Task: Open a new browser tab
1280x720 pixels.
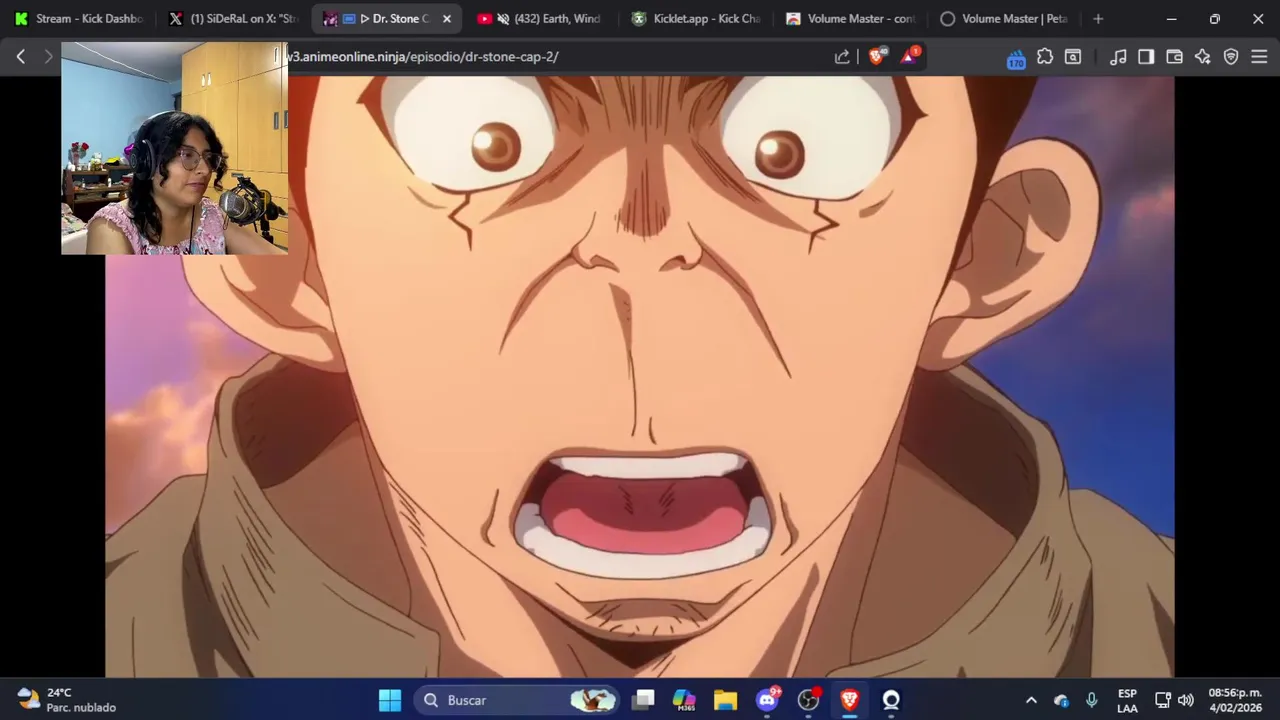Action: [1098, 19]
